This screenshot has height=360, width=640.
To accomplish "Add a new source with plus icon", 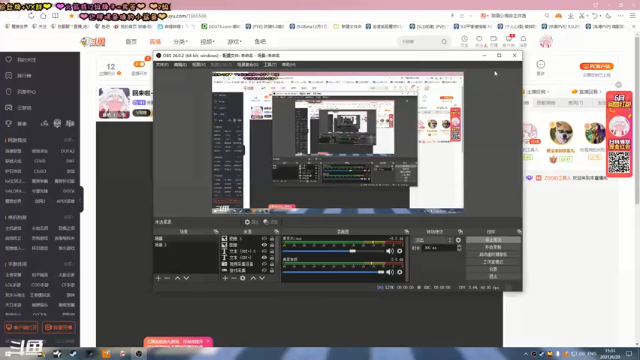I will 225,278.
